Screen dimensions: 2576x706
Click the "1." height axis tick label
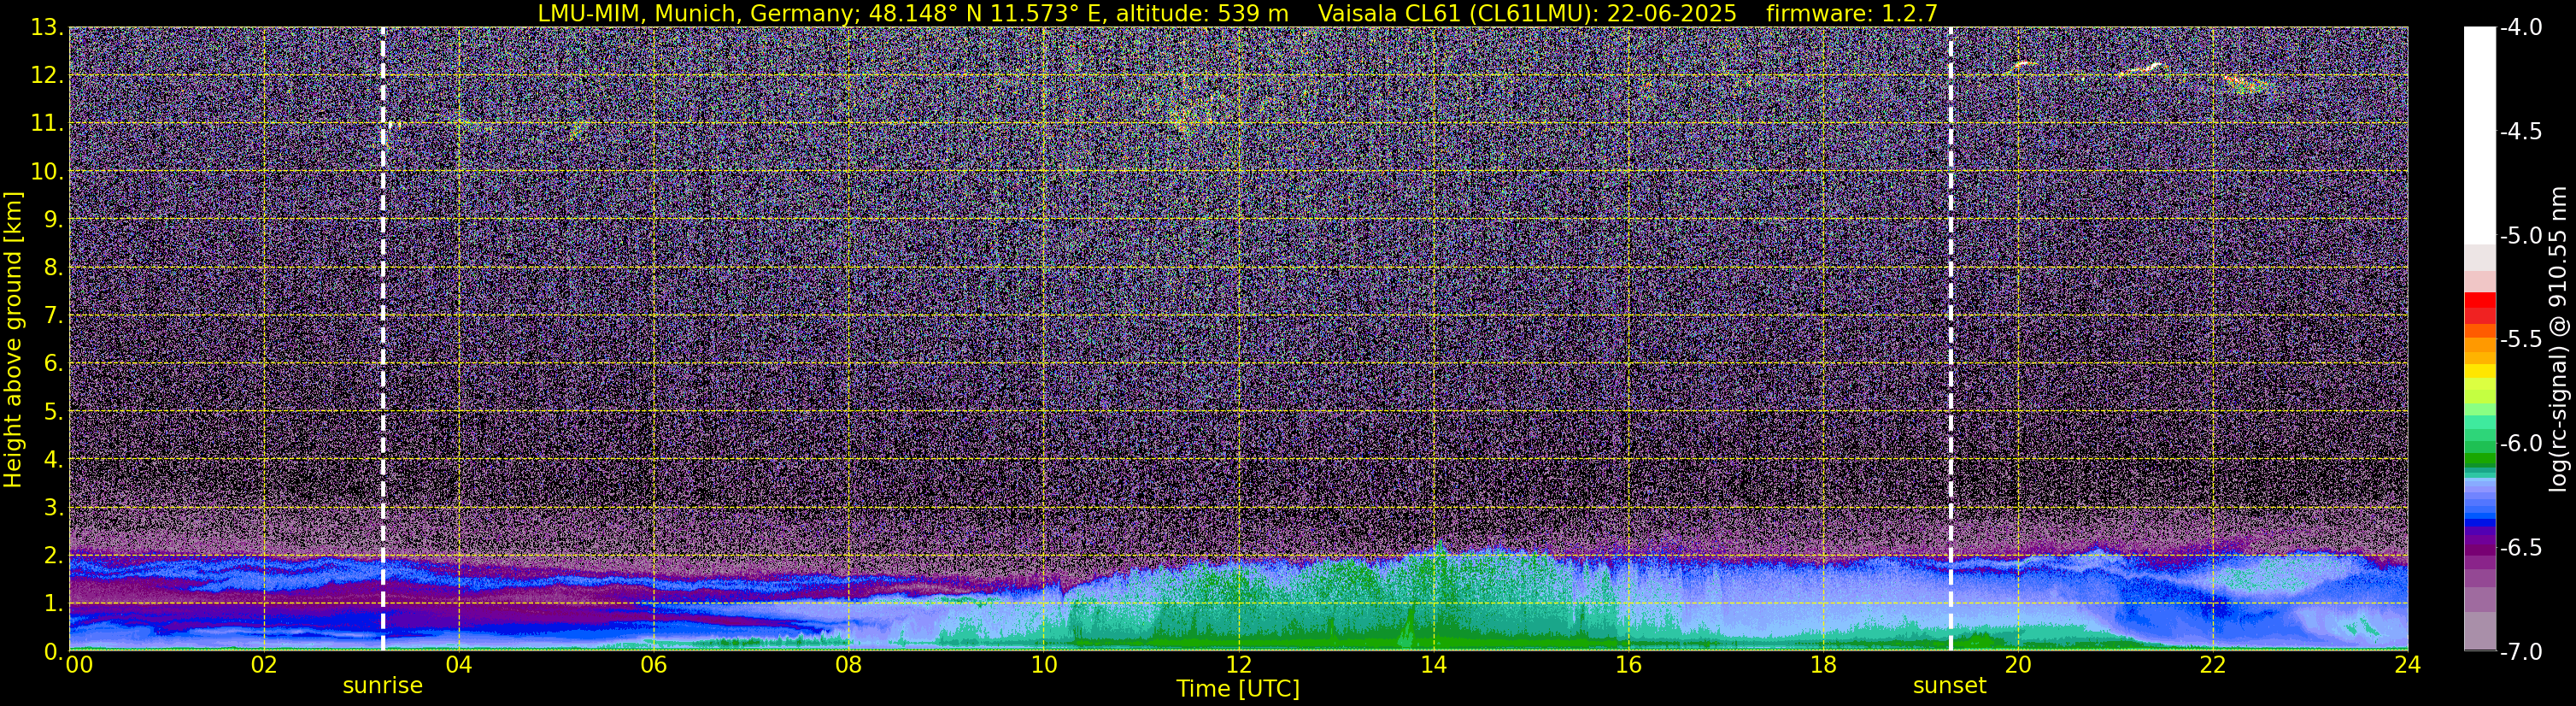pyautogui.click(x=54, y=604)
